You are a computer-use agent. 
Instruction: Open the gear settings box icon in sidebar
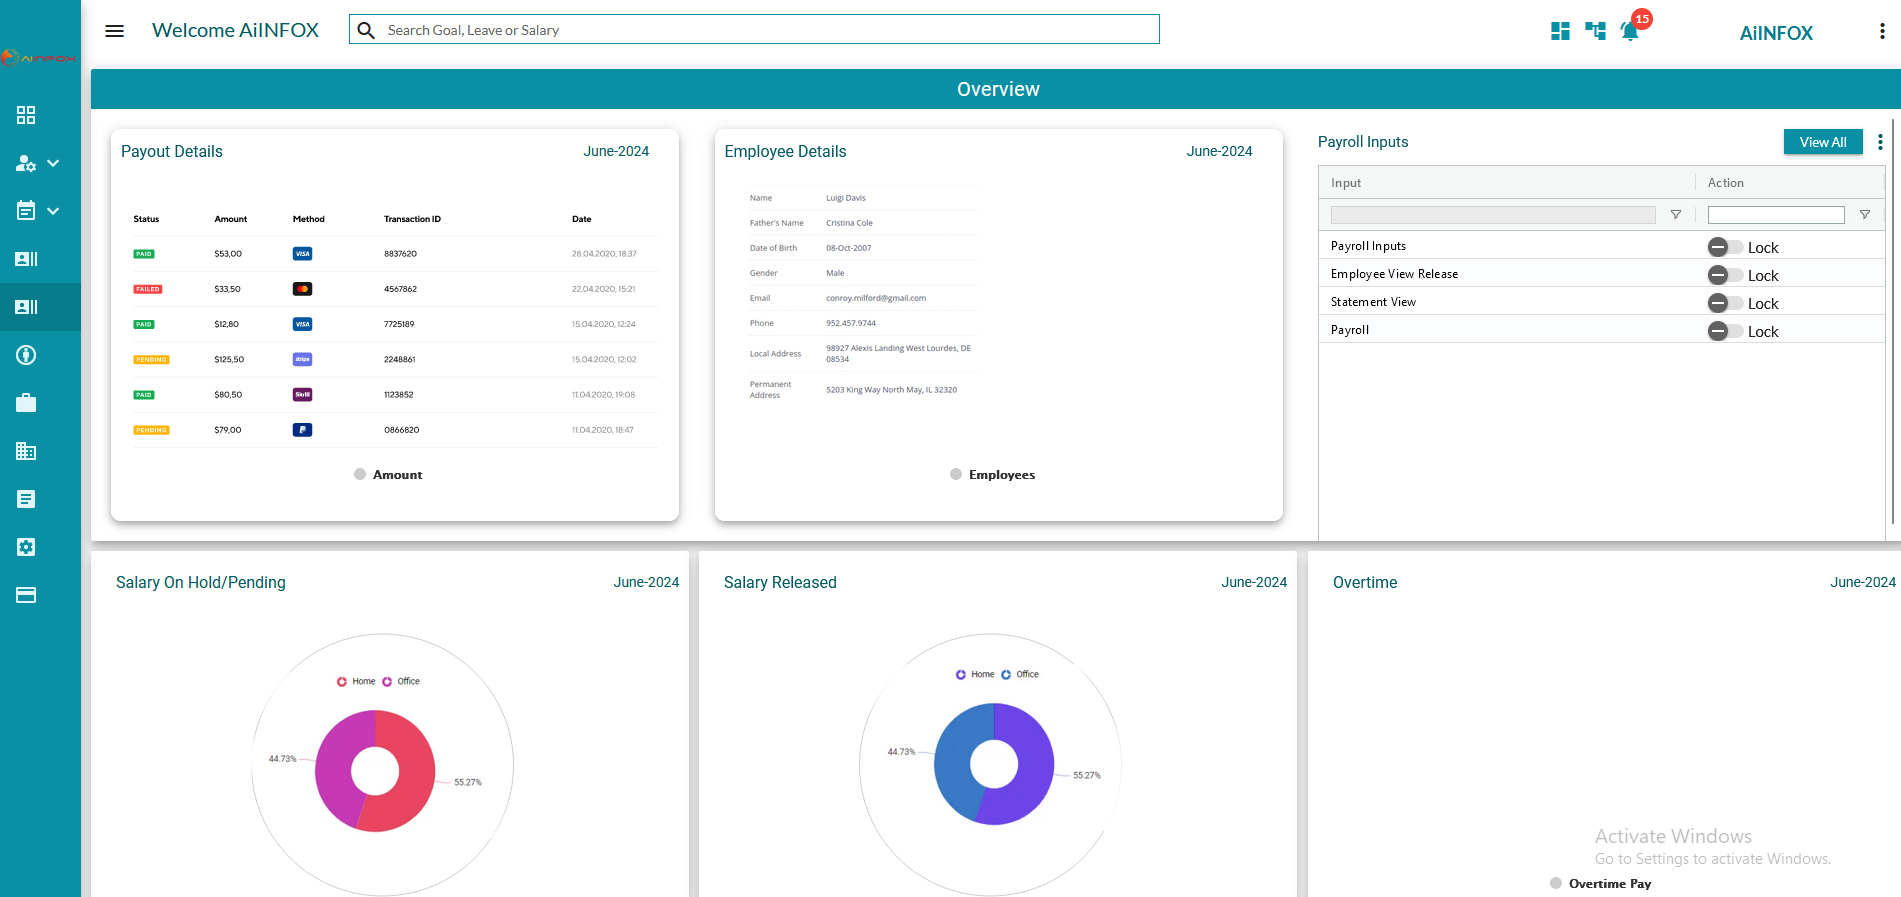pyautogui.click(x=26, y=547)
